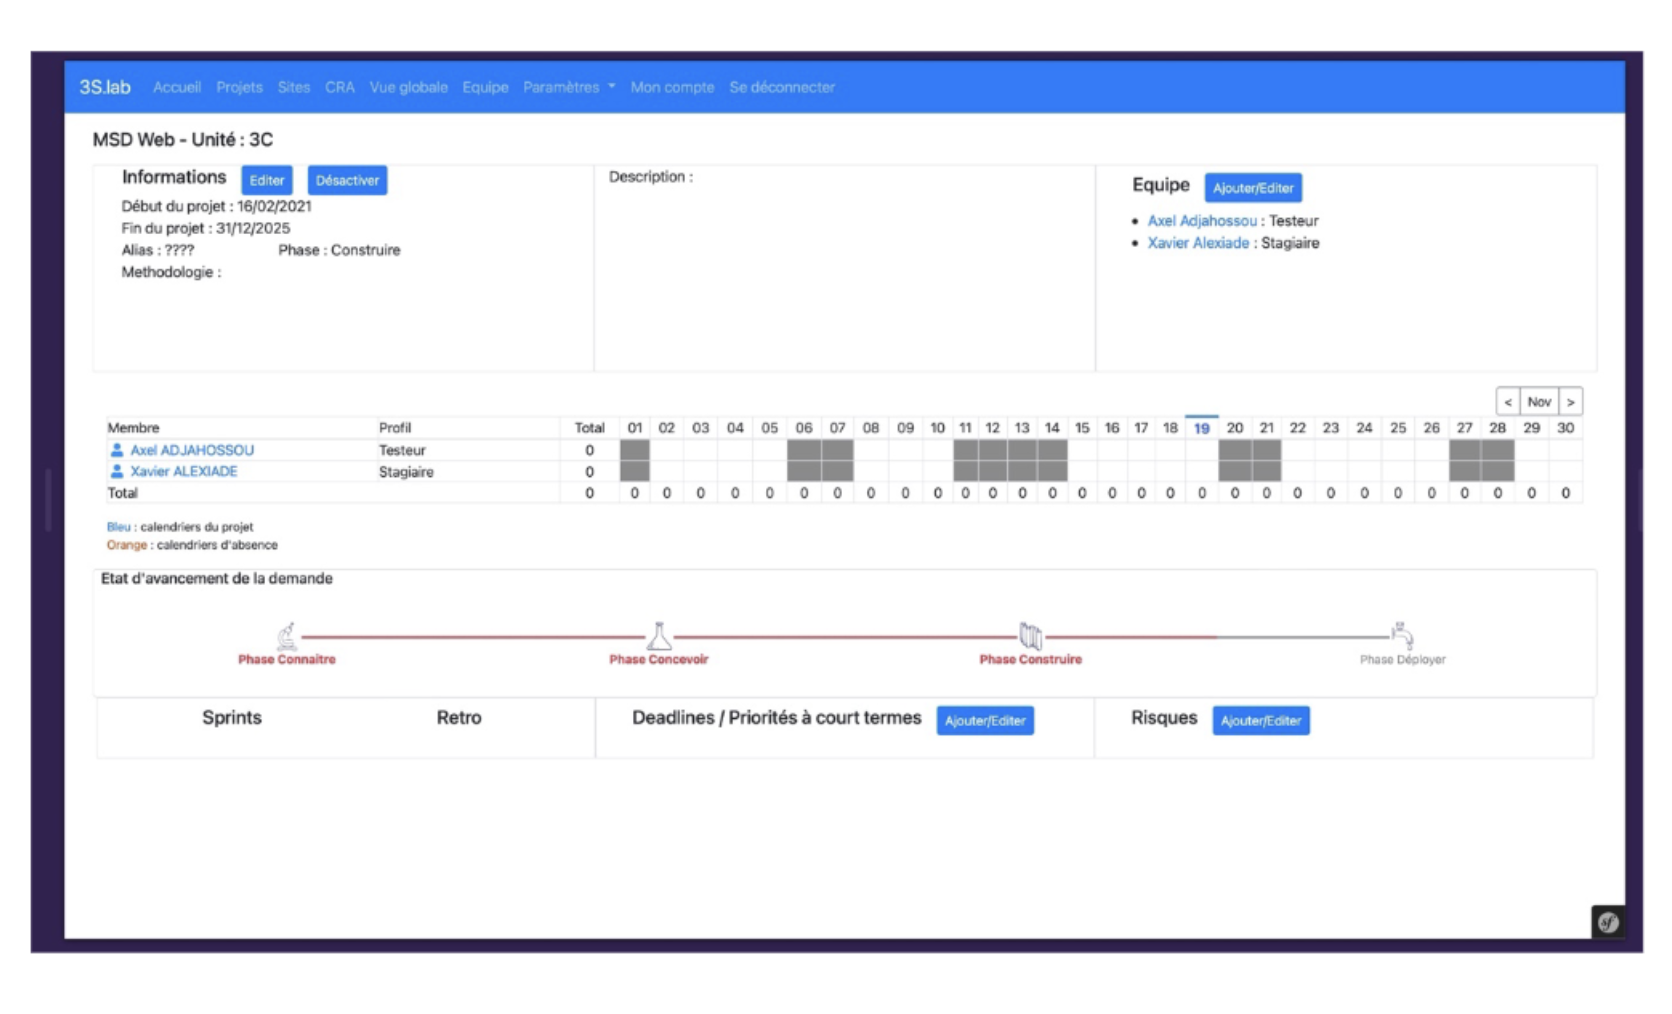Click the Désactiver button
This screenshot has width=1672, height=1014.
pos(347,180)
